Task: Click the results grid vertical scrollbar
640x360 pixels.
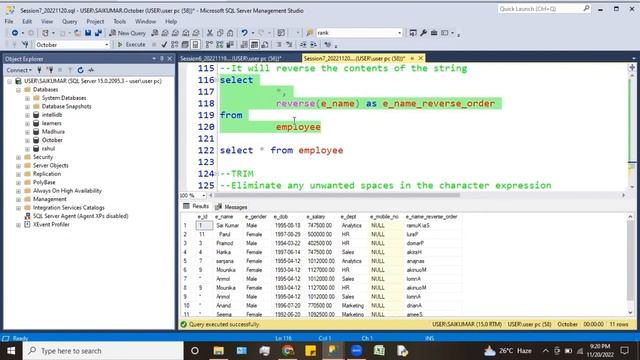Action: (631, 260)
